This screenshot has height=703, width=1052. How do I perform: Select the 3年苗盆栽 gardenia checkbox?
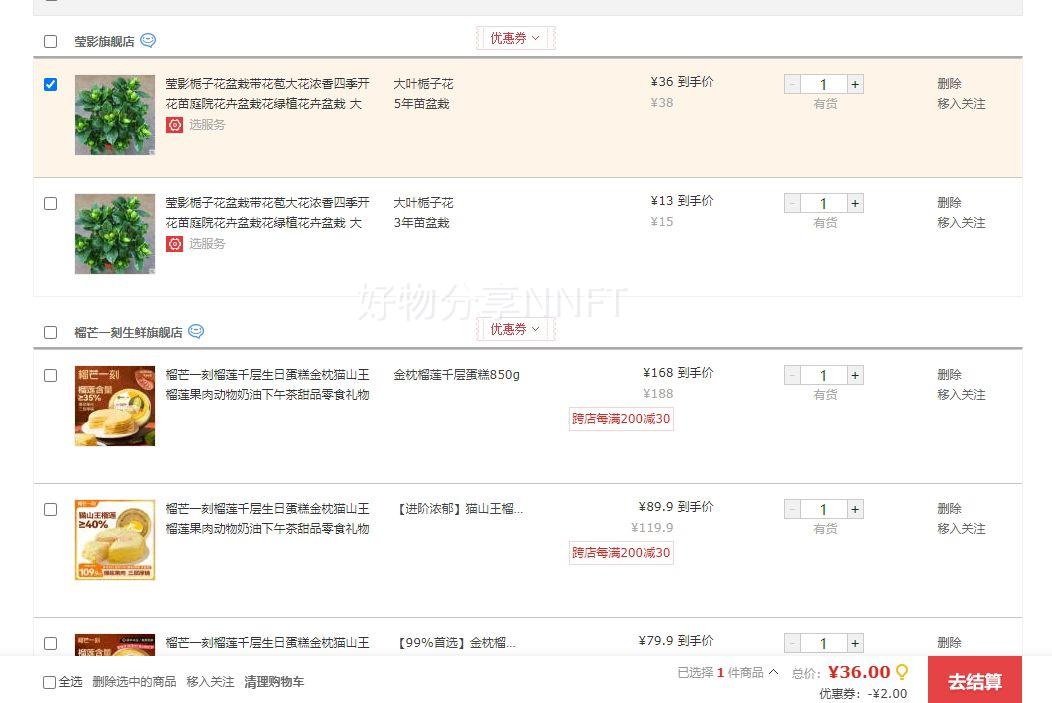click(51, 204)
